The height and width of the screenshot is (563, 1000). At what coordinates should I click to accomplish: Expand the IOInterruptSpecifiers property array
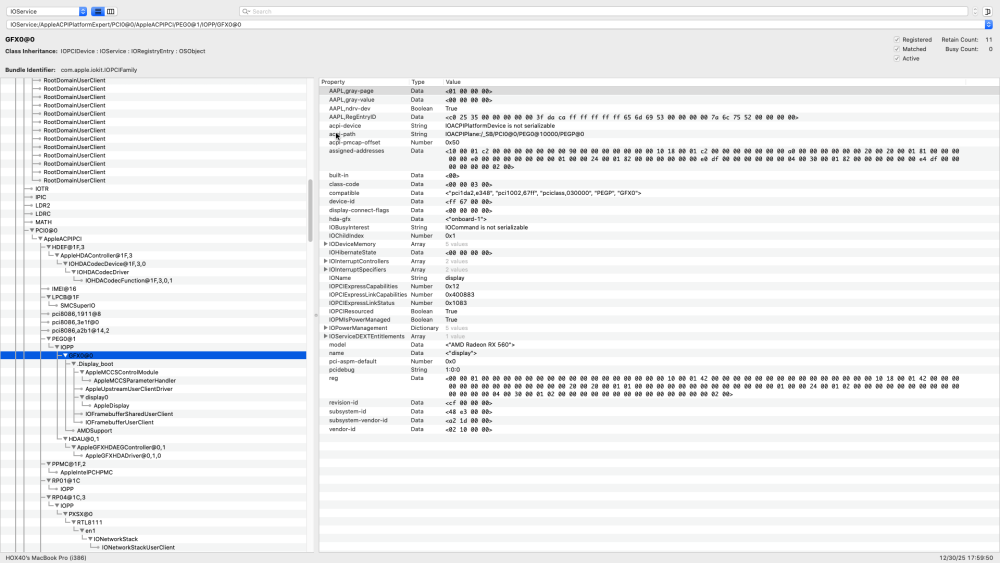pos(325,270)
